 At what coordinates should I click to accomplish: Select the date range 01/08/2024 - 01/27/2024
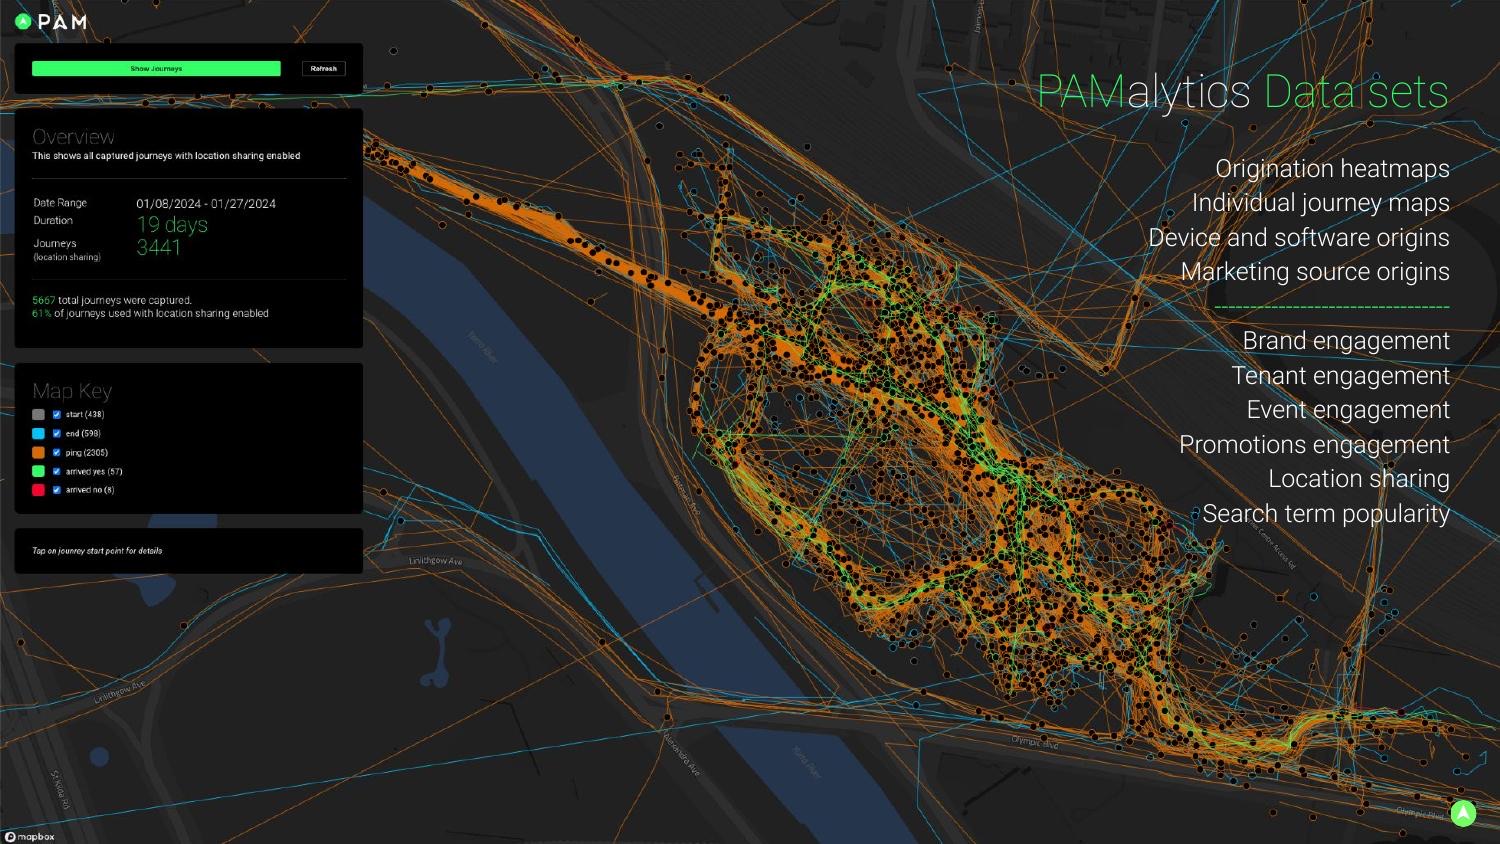[206, 204]
